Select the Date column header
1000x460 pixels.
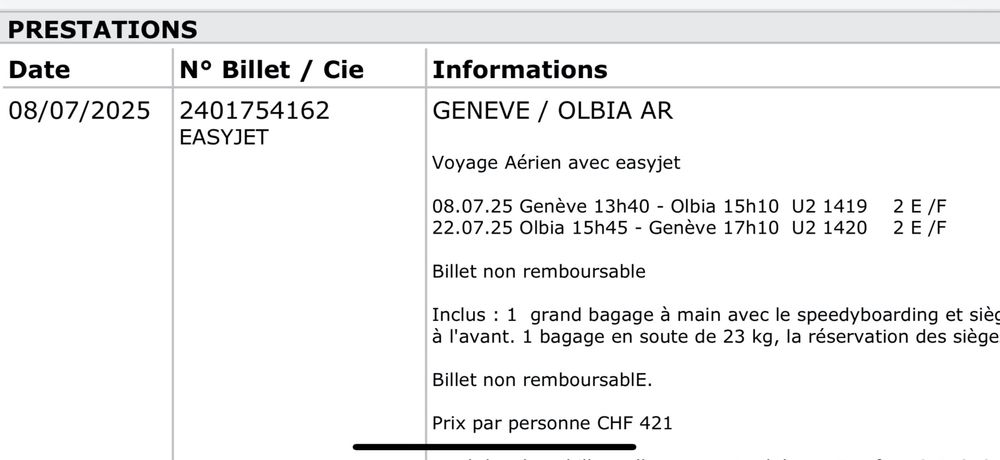[39, 70]
